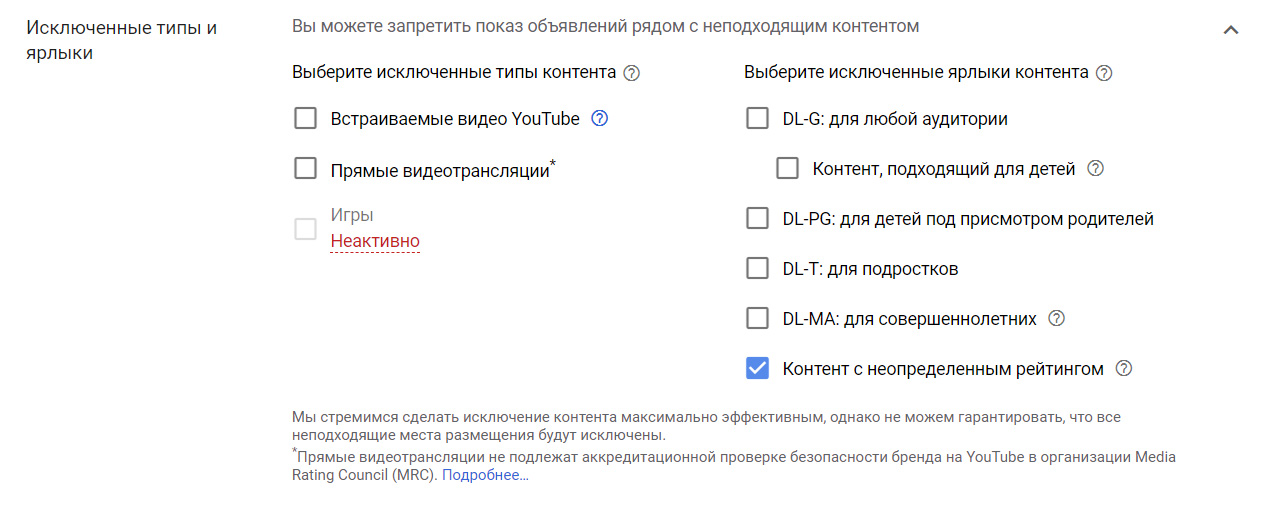The image size is (1273, 516).
Task: Enable Встраиваемые видео YouTube checkbox
Action: click(305, 119)
